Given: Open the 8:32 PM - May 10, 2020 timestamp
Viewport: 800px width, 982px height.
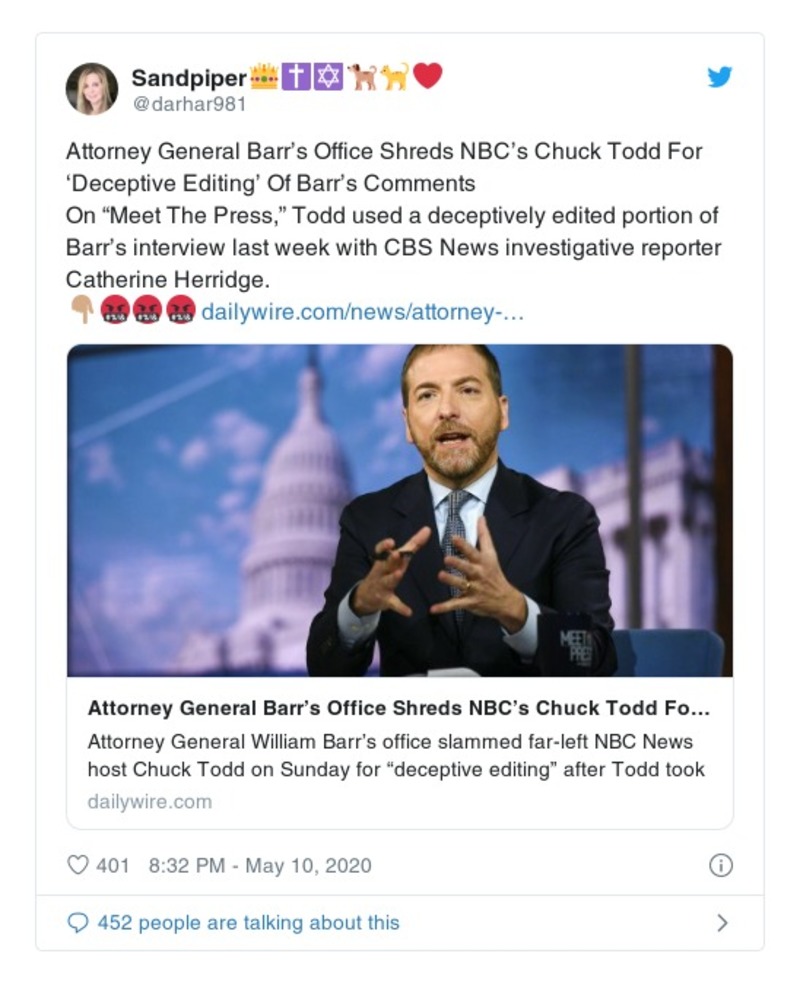Looking at the screenshot, I should tap(259, 865).
